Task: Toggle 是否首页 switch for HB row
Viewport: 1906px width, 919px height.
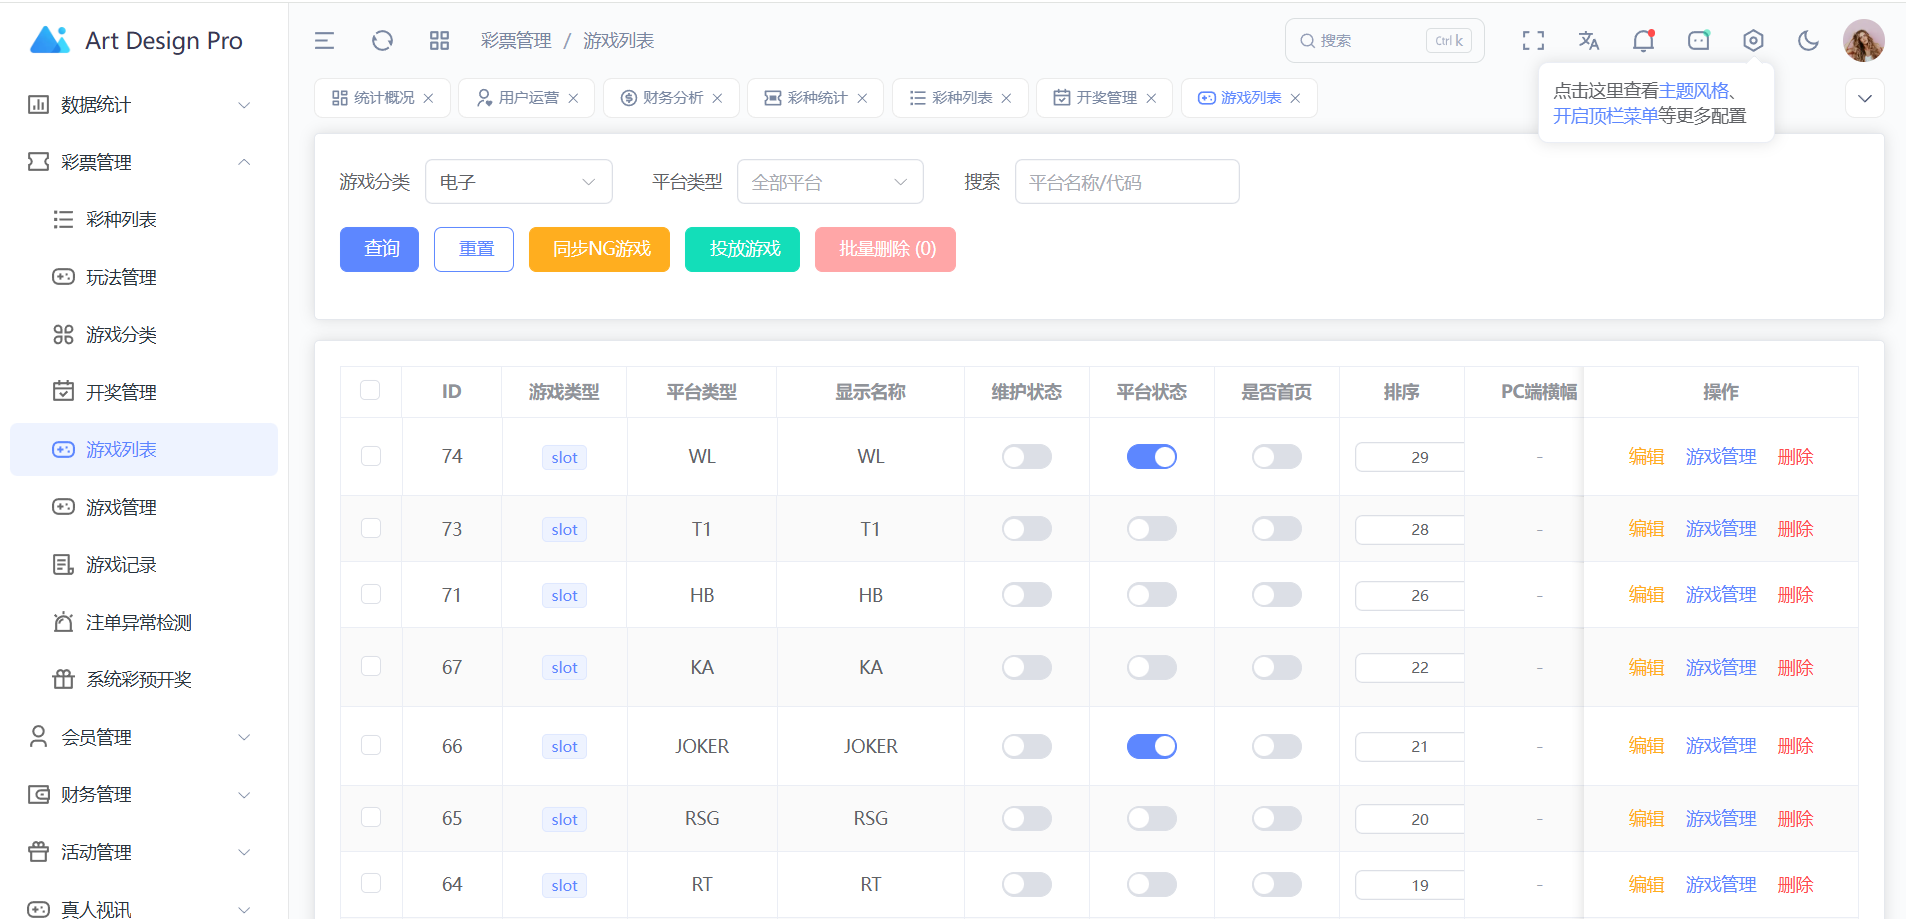Action: (x=1276, y=595)
